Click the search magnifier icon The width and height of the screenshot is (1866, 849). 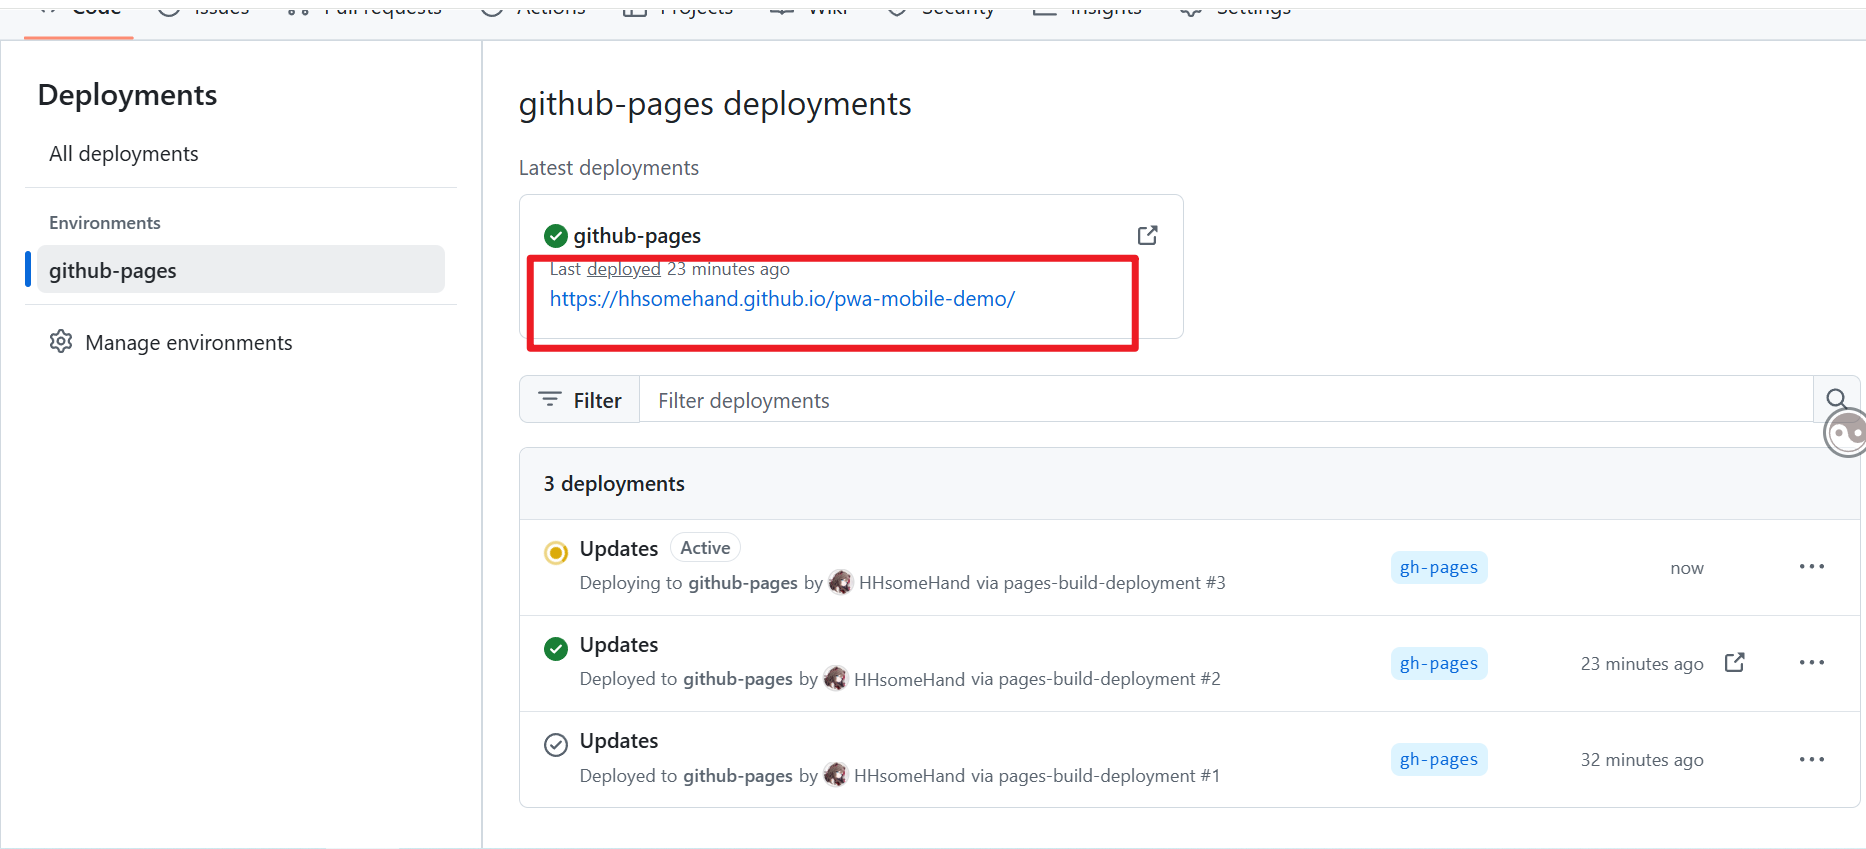1836,399
